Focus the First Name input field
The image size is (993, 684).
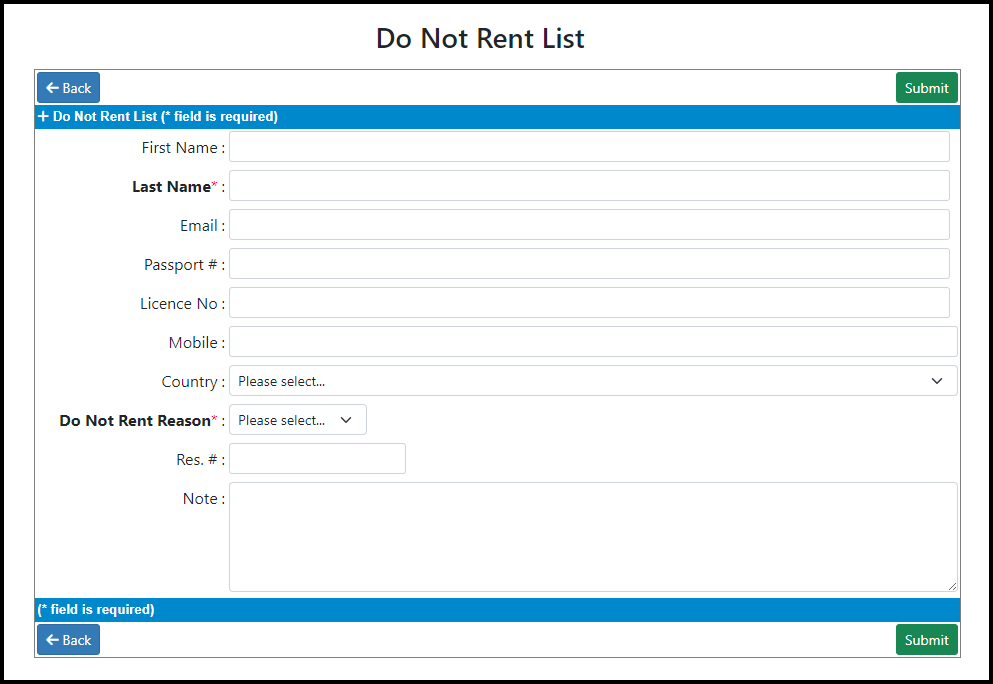tap(589, 147)
